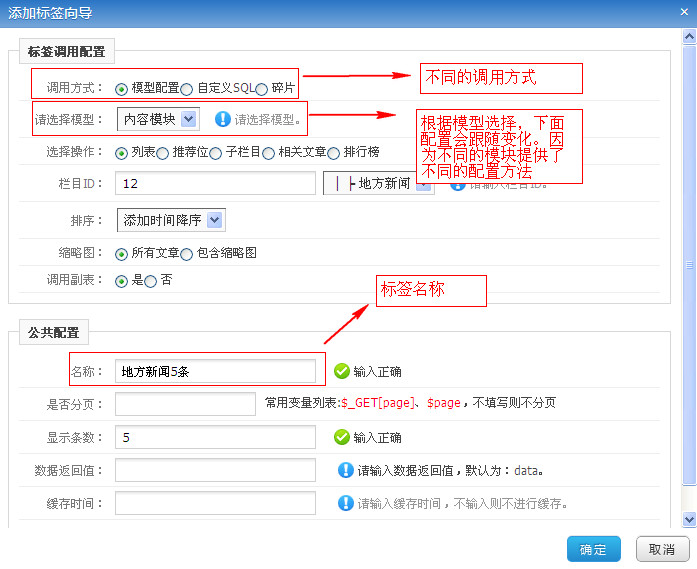Click the 取消 button
The width and height of the screenshot is (697, 569).
point(661,549)
